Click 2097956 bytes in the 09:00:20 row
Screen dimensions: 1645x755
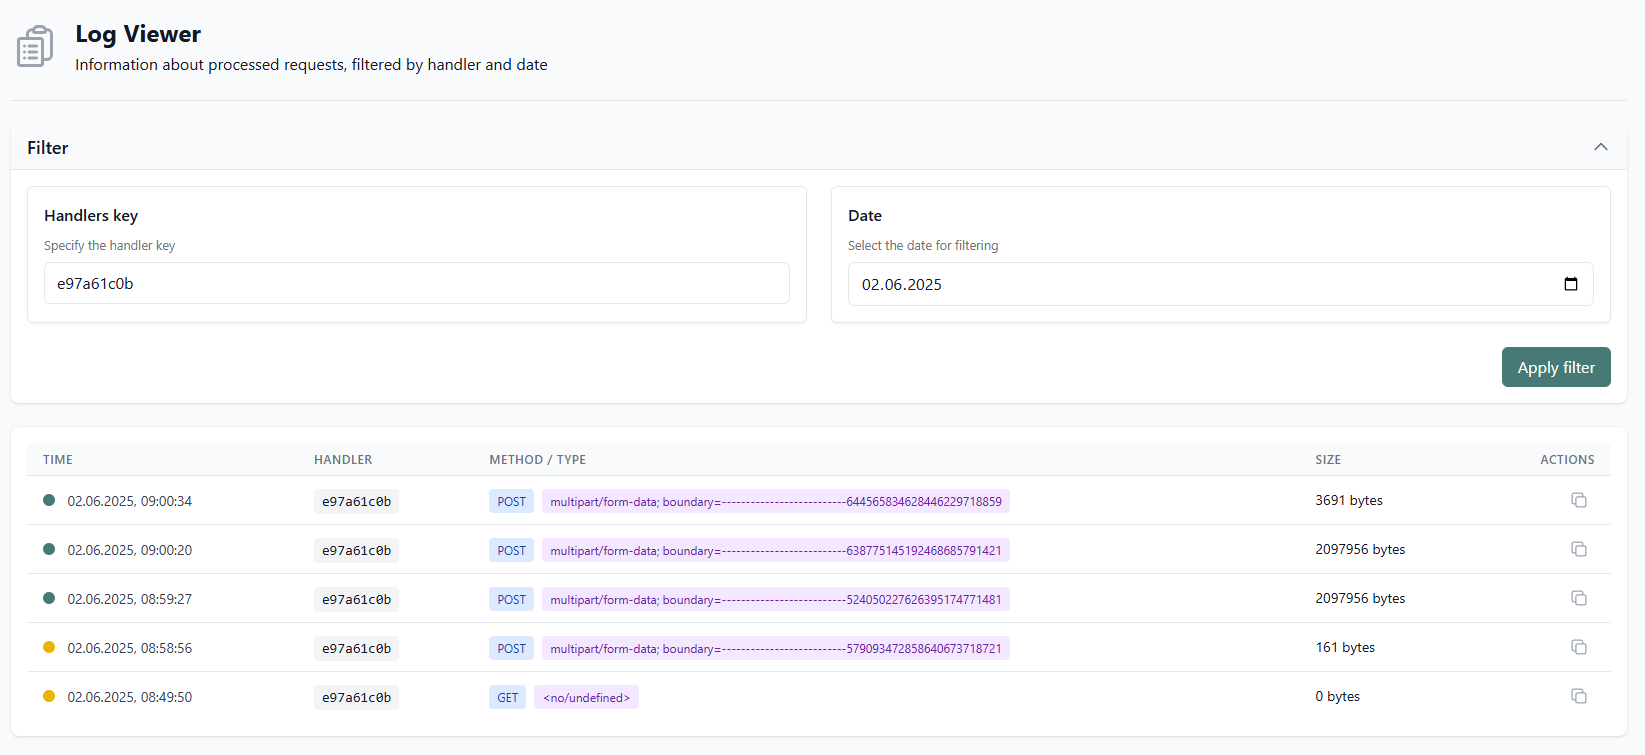(x=1360, y=549)
